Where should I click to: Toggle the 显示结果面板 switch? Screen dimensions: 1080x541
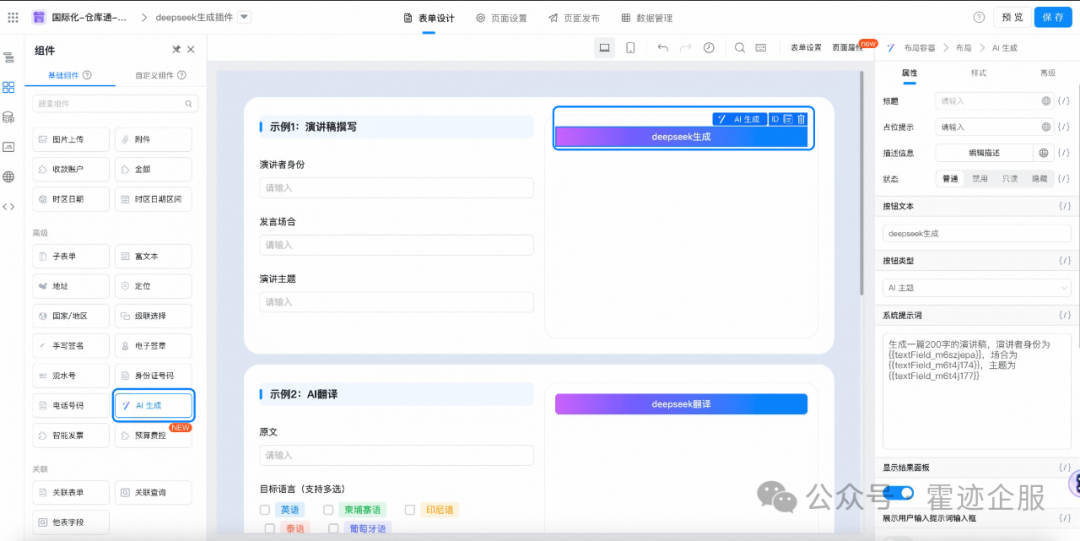(898, 492)
